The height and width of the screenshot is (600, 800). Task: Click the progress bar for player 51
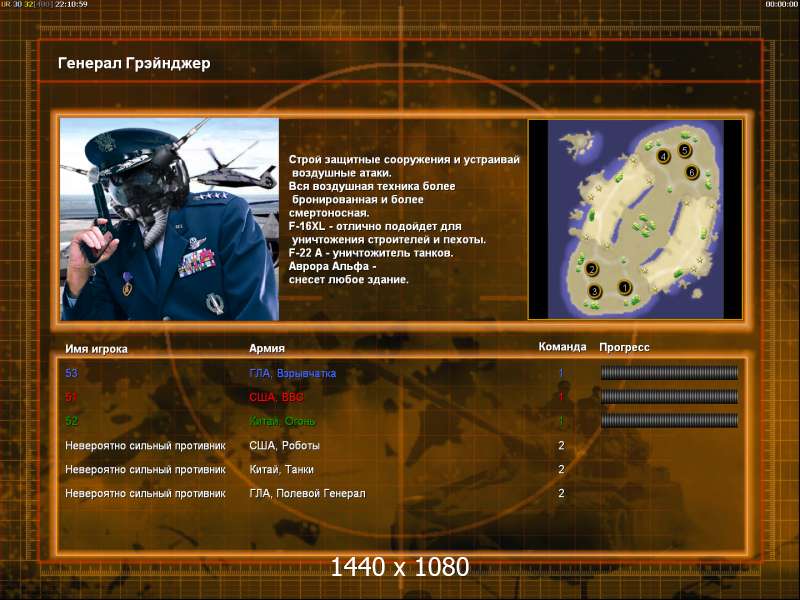click(x=669, y=396)
